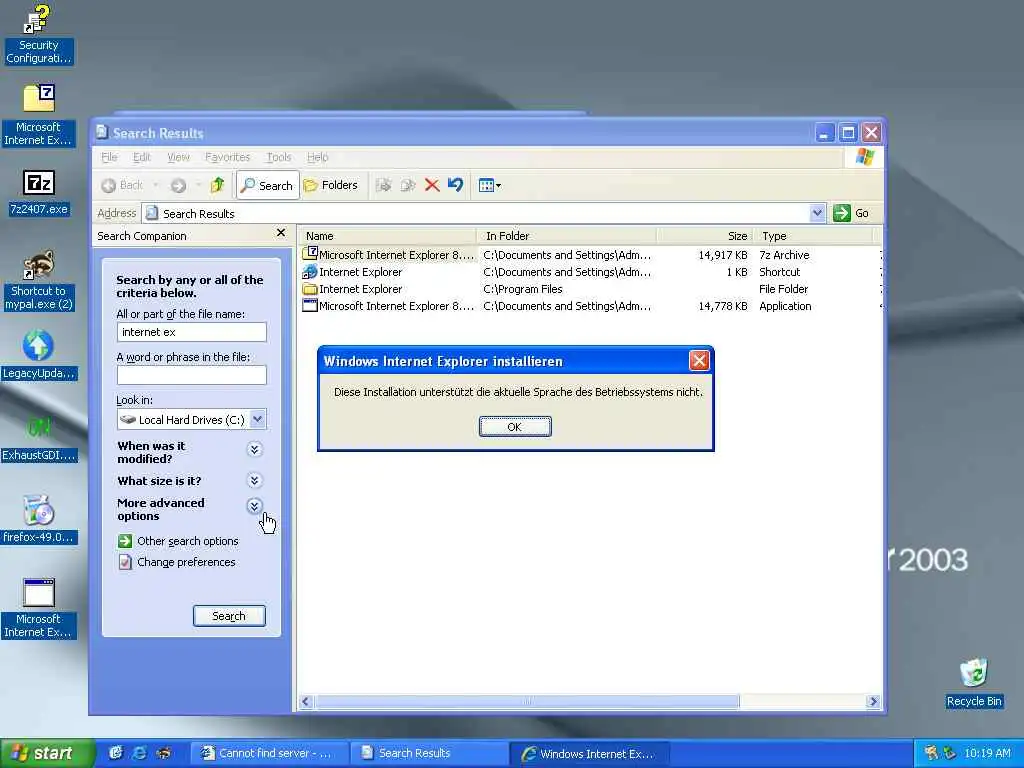Viewport: 1024px width, 768px height.
Task: Sort results by Type column
Action: coord(814,236)
